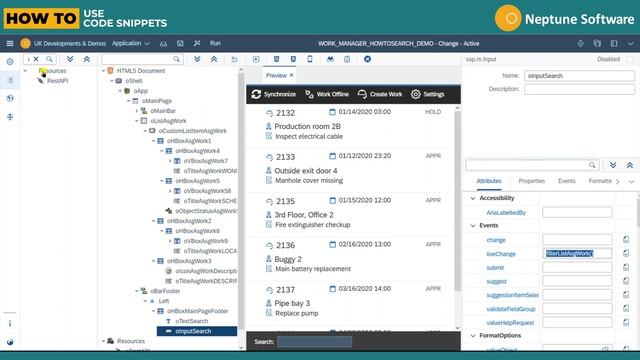Click the mobile phone preview icon
640x360 pixels.
[x=310, y=59]
